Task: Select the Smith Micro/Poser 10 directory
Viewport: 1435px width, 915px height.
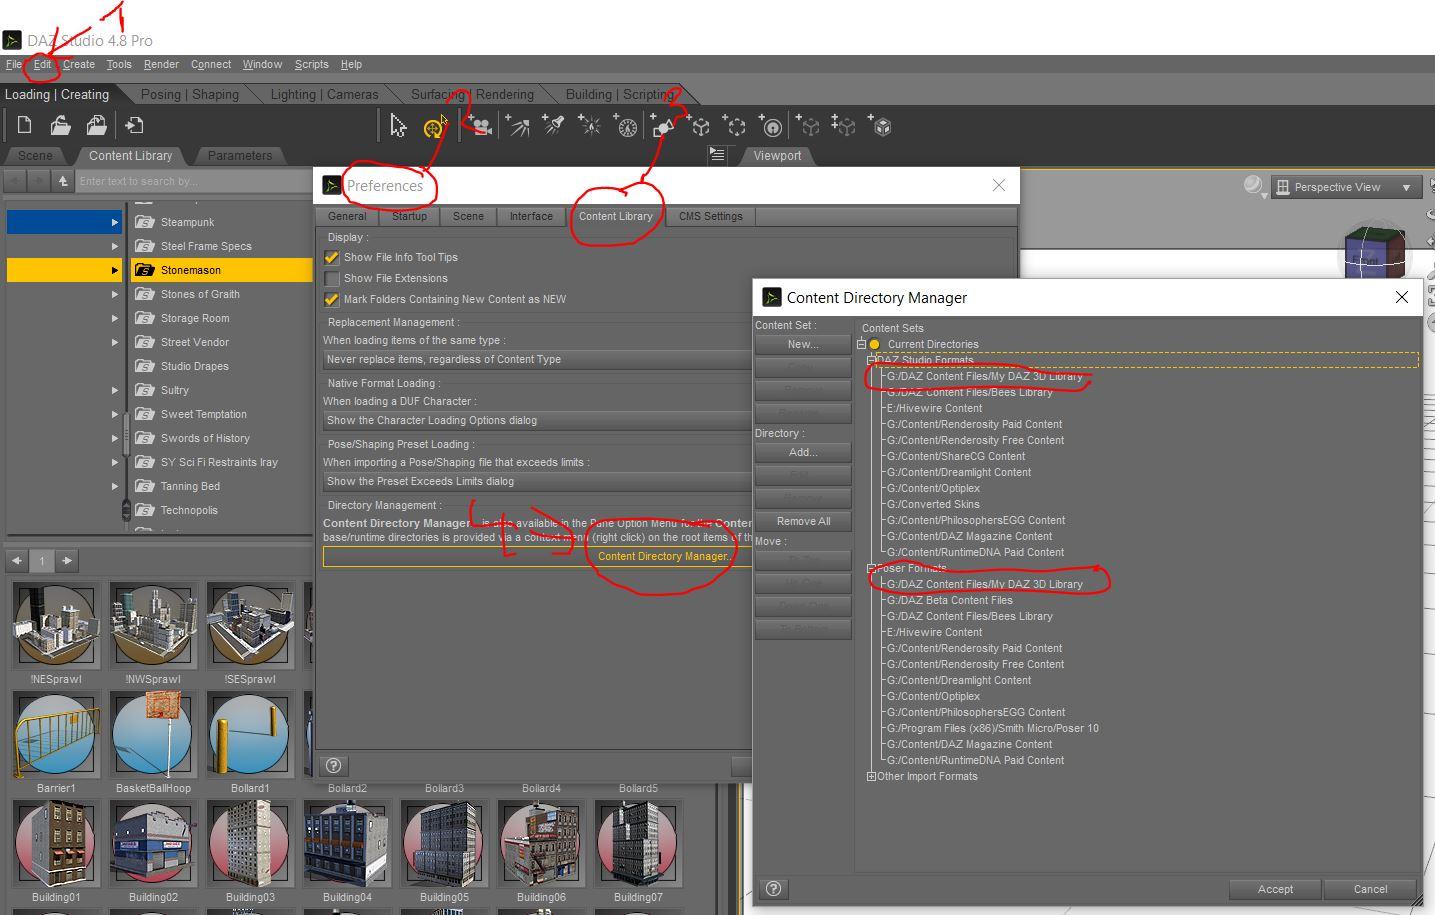Action: click(x=993, y=728)
